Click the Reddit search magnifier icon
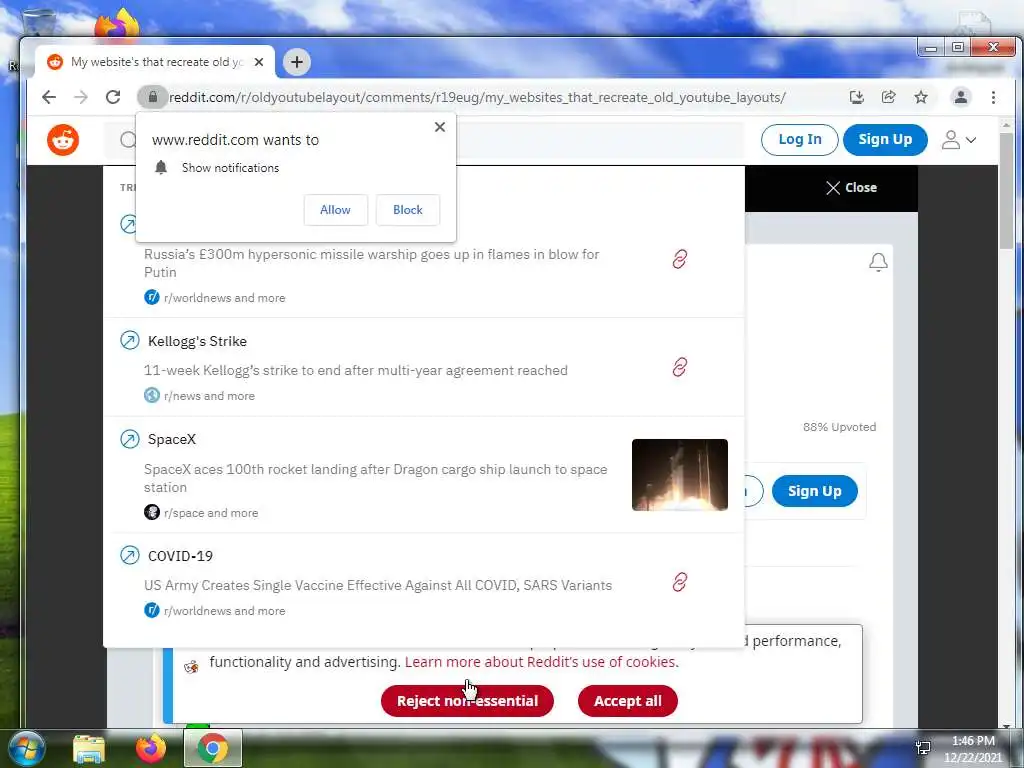This screenshot has width=1024, height=768. tap(129, 140)
